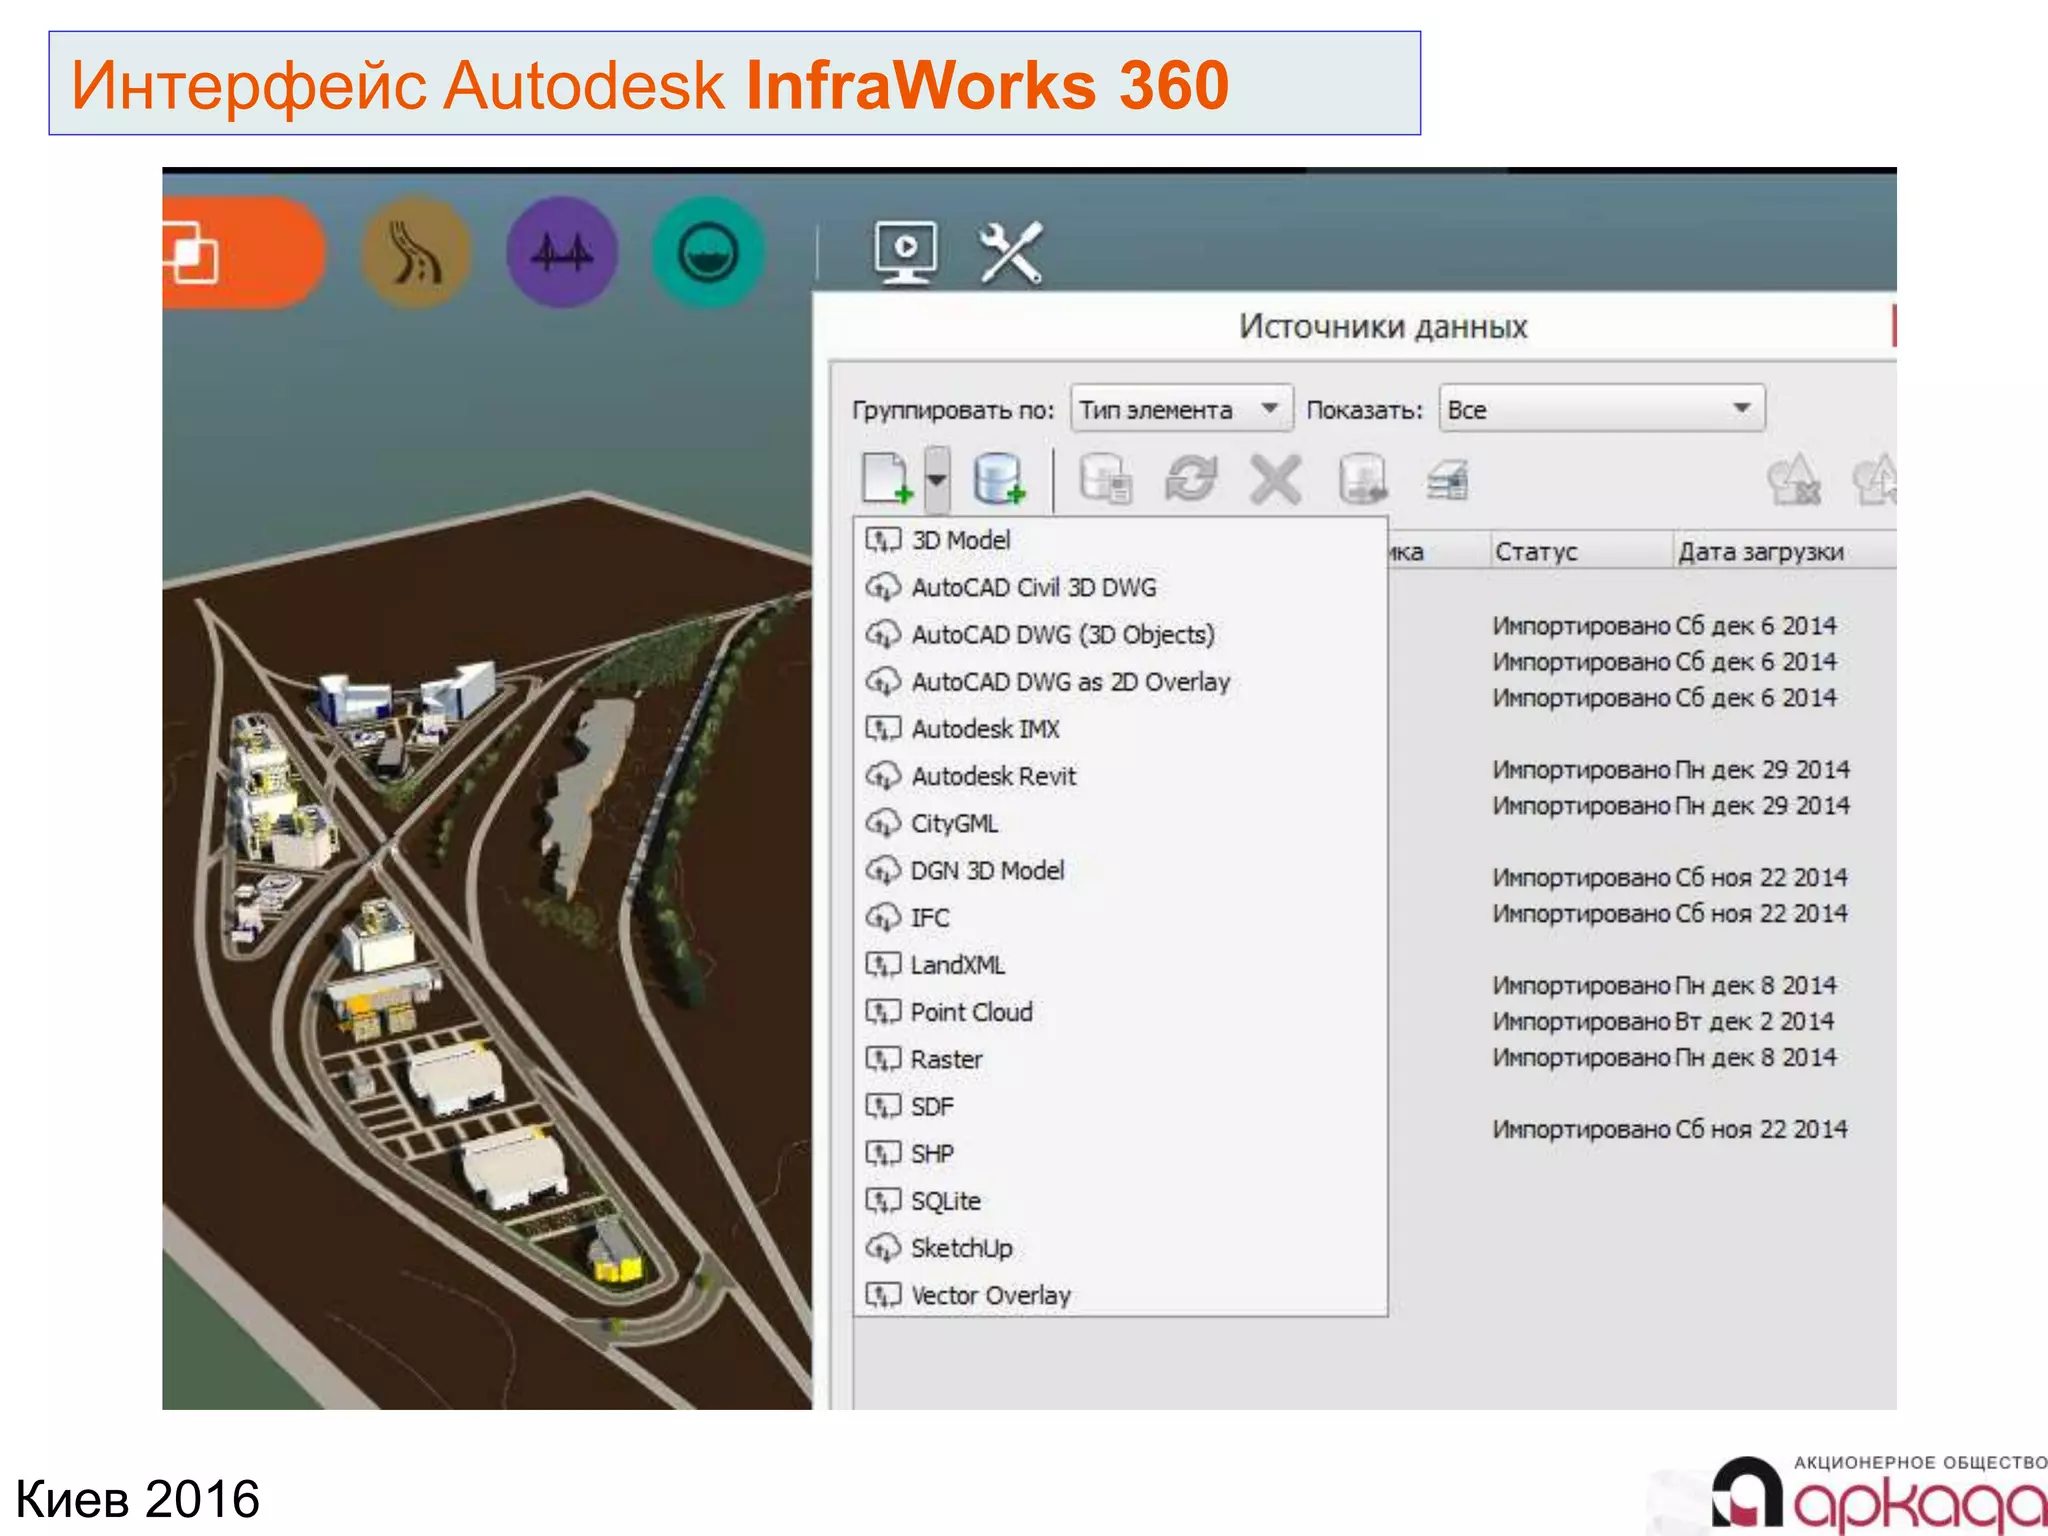Click the data source configure icon
Viewport: 2048px width, 1536px height.
coord(1106,479)
